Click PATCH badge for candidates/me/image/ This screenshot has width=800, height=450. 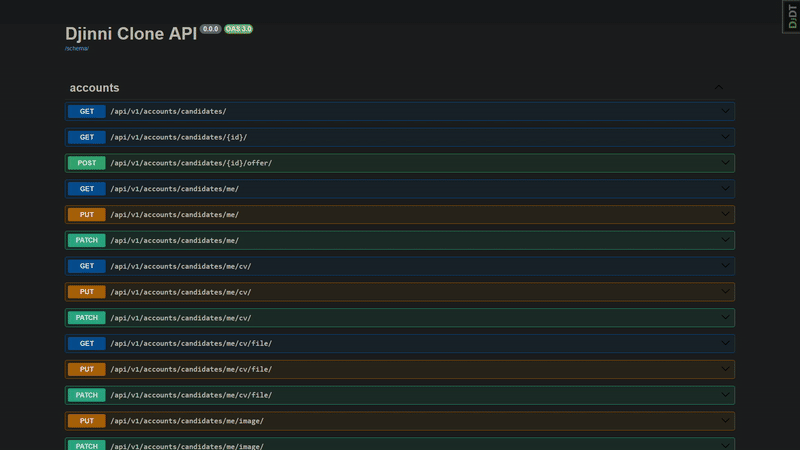tap(87, 445)
